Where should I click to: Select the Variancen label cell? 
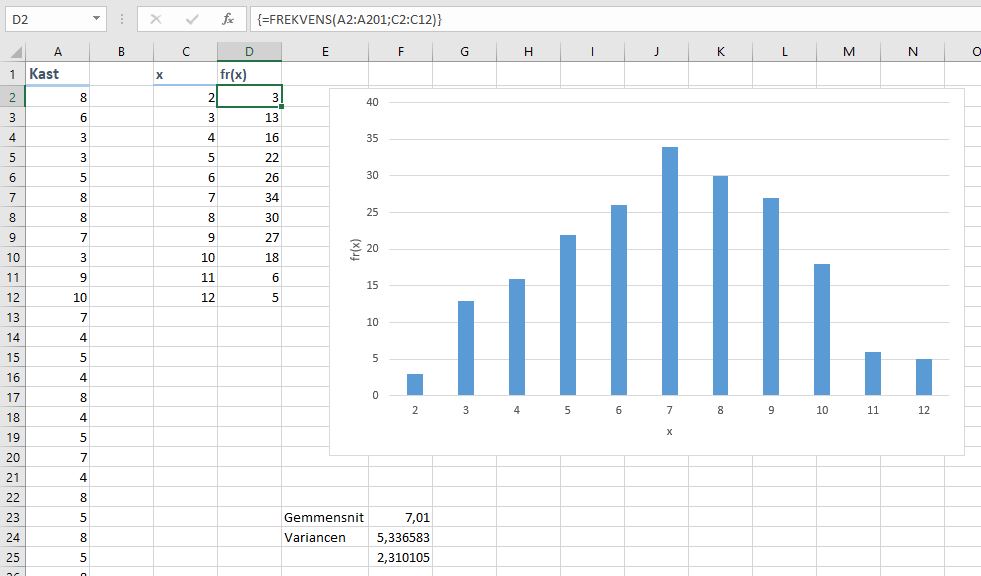[324, 537]
